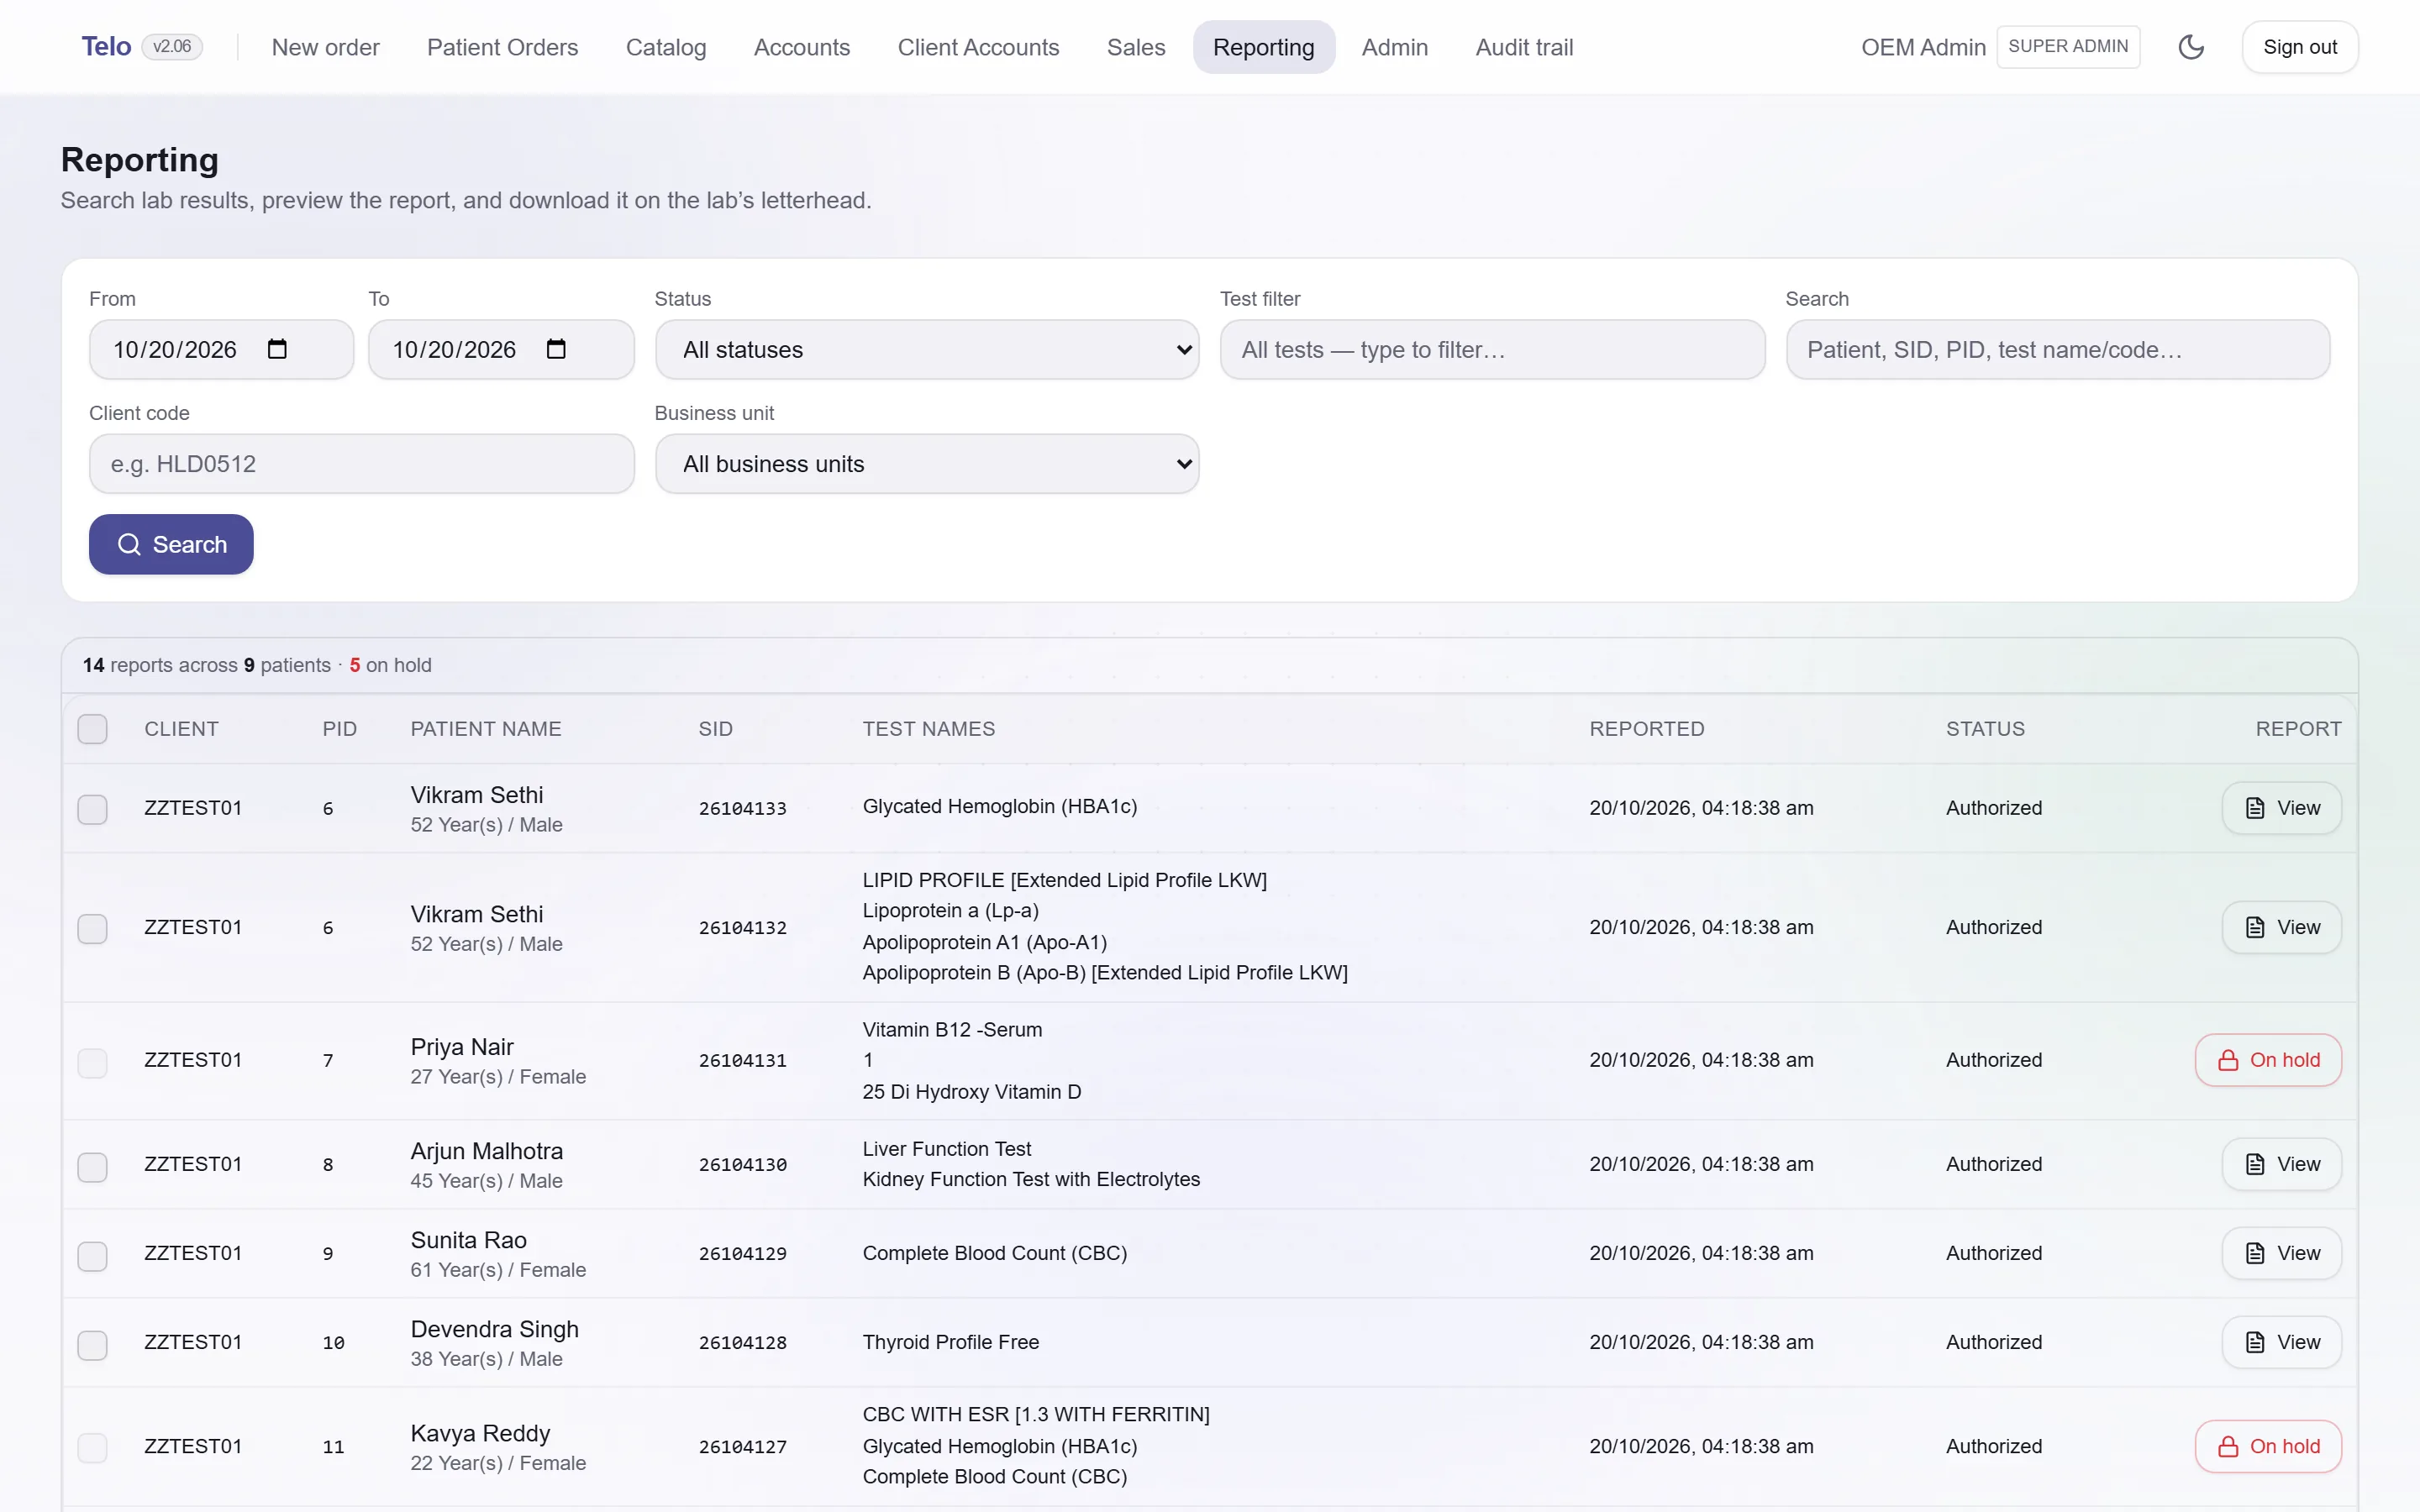Click lock icon on Priya Nair's On hold
The image size is (2420, 1512).
[2228, 1060]
